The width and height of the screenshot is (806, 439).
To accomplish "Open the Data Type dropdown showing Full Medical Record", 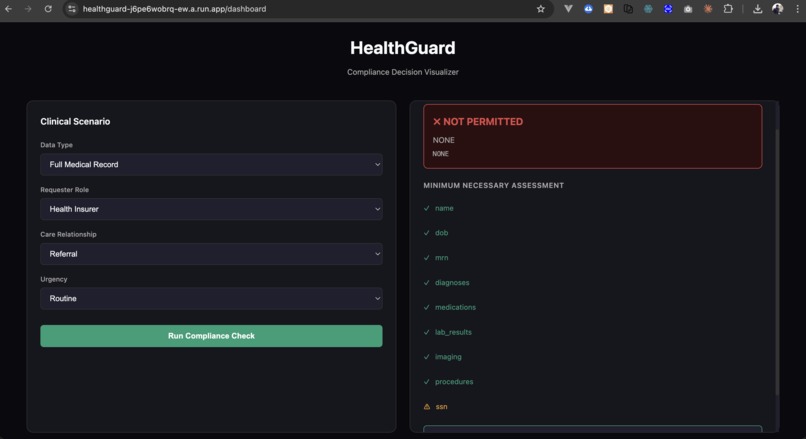I will coord(211,164).
